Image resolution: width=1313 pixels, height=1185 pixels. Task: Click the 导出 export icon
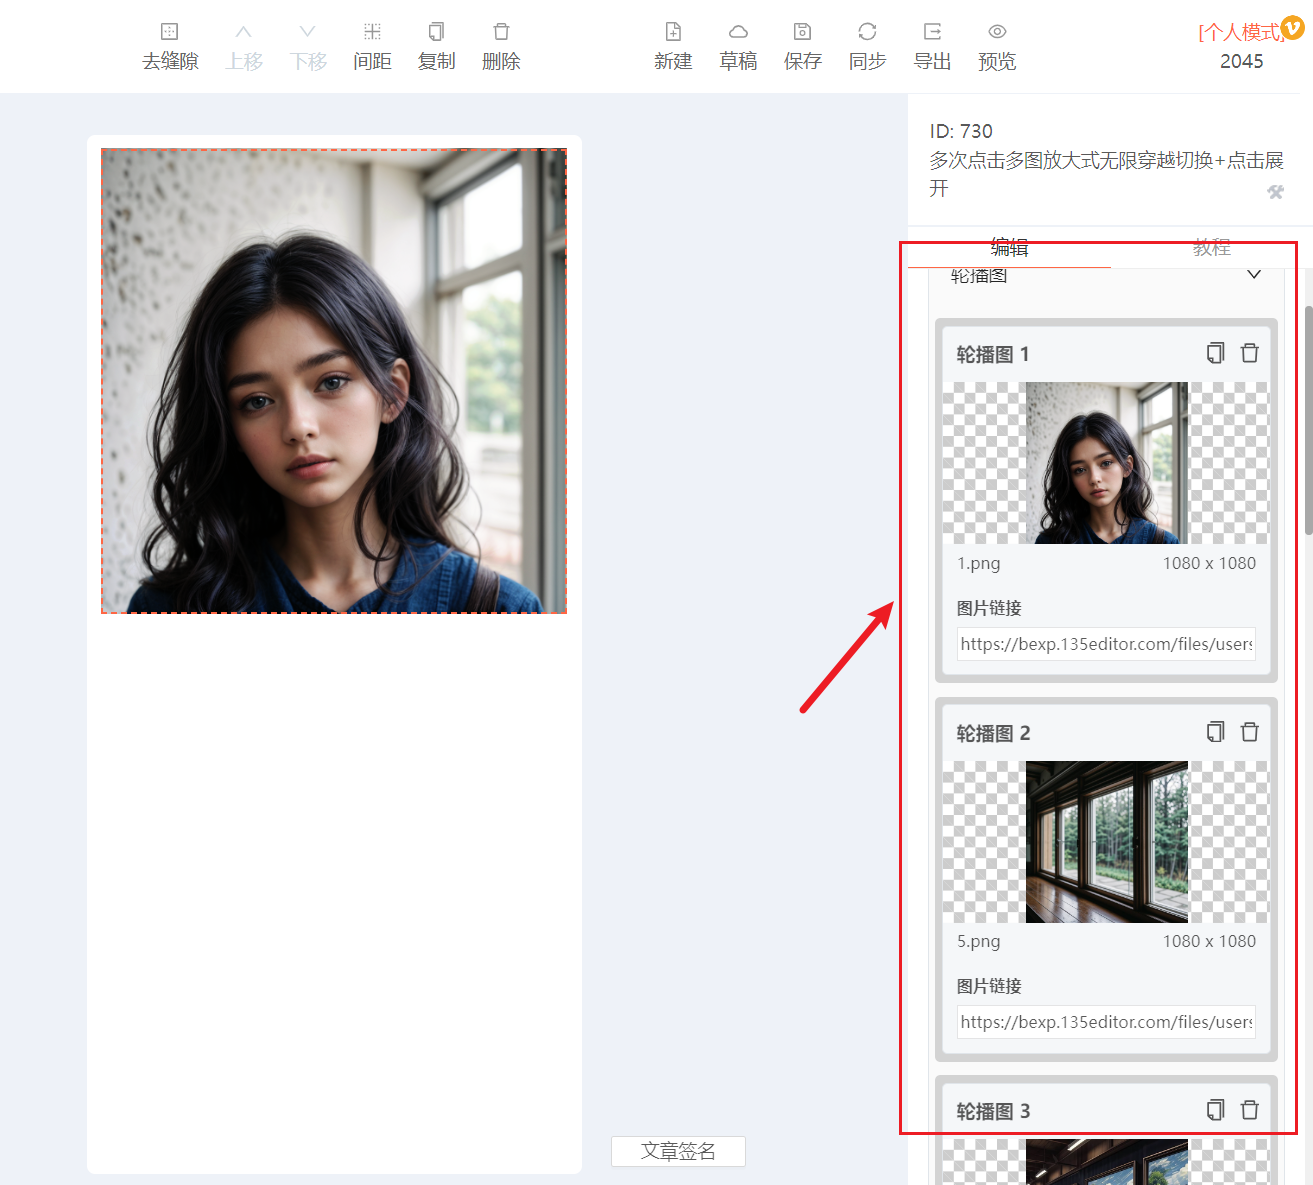coord(932,32)
